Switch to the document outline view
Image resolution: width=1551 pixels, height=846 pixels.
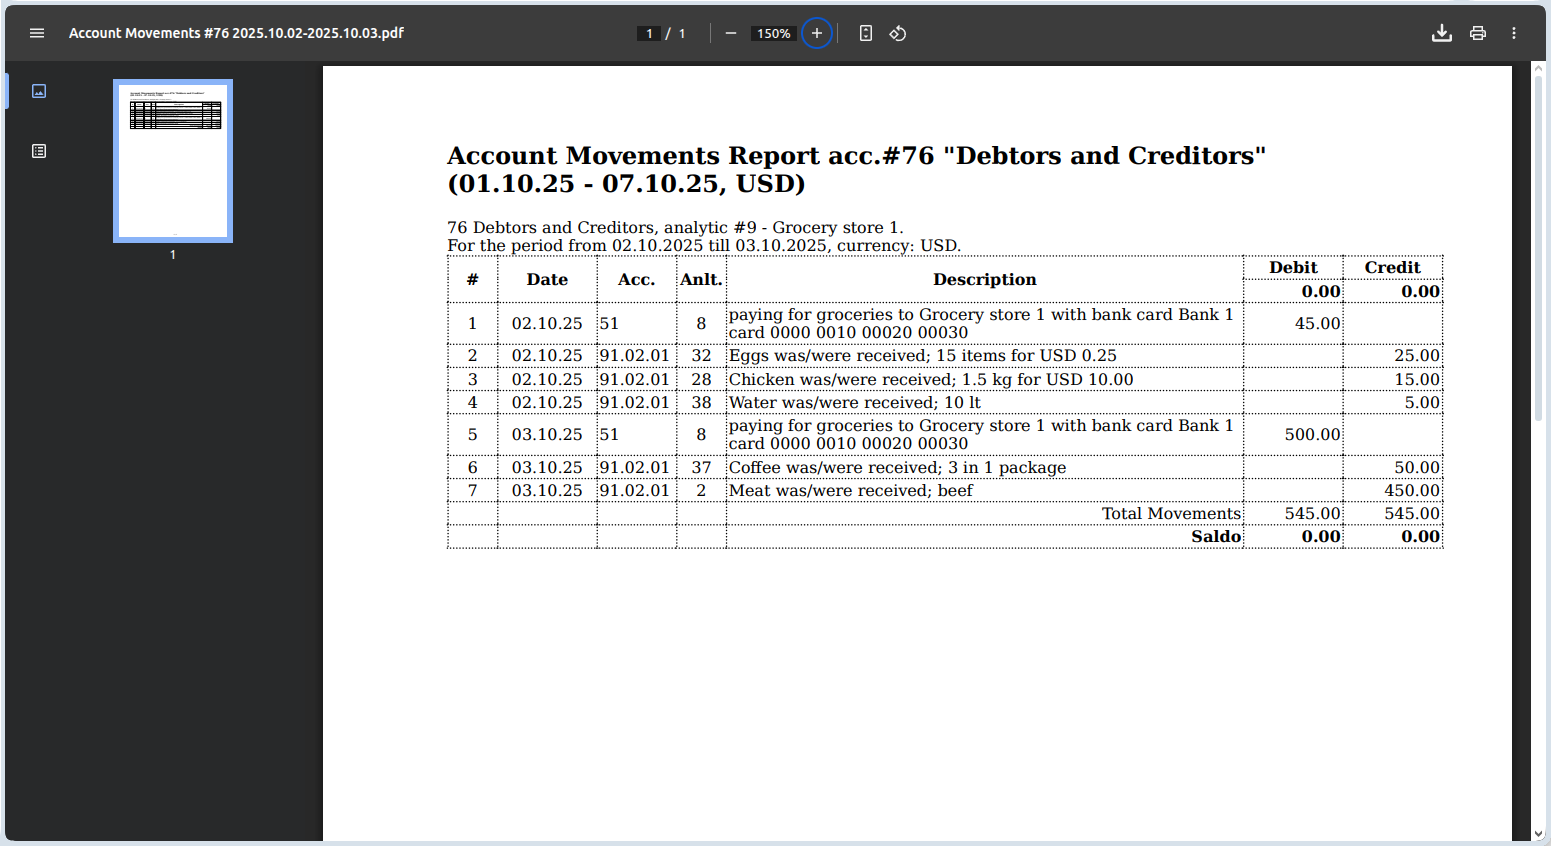coord(39,151)
